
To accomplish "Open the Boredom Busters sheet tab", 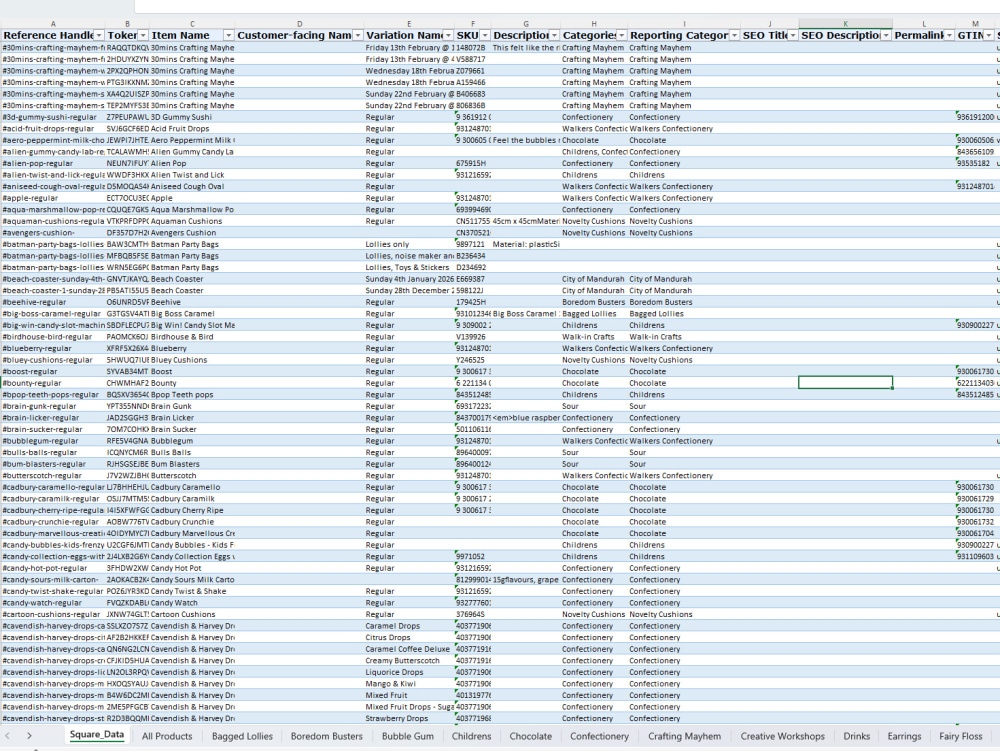I will [327, 736].
